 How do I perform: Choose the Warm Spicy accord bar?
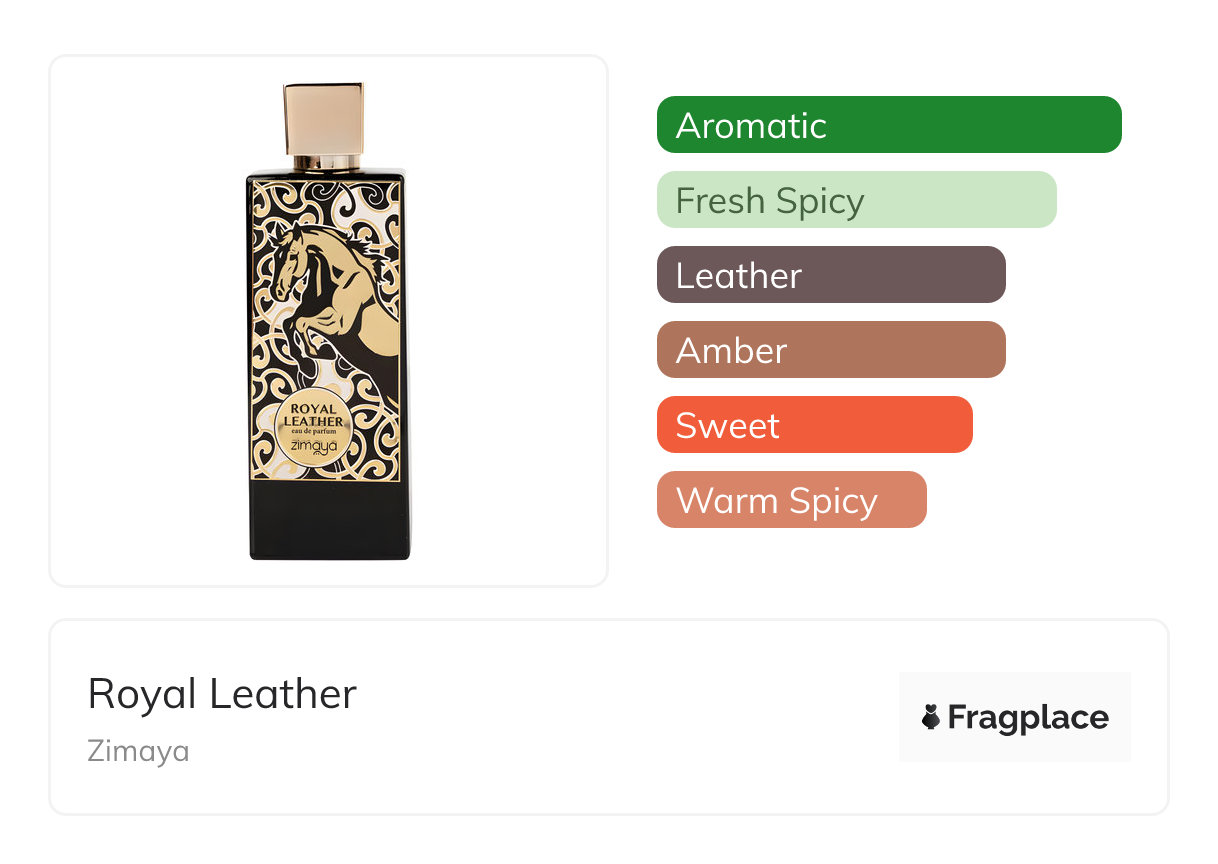pyautogui.click(x=792, y=500)
